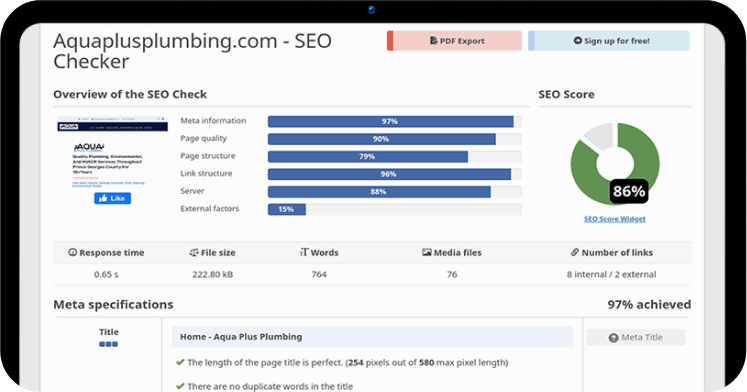Click the "Meta specifications" heading

pyautogui.click(x=113, y=304)
